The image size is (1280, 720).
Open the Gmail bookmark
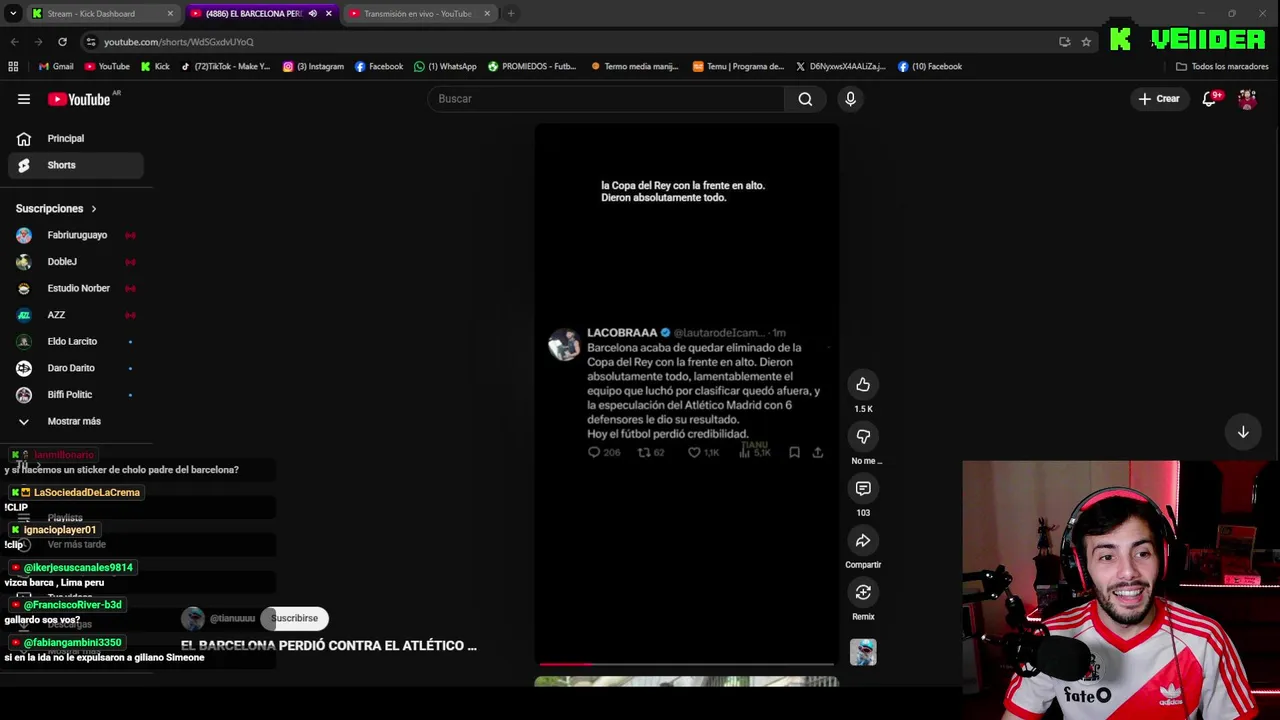pos(56,67)
